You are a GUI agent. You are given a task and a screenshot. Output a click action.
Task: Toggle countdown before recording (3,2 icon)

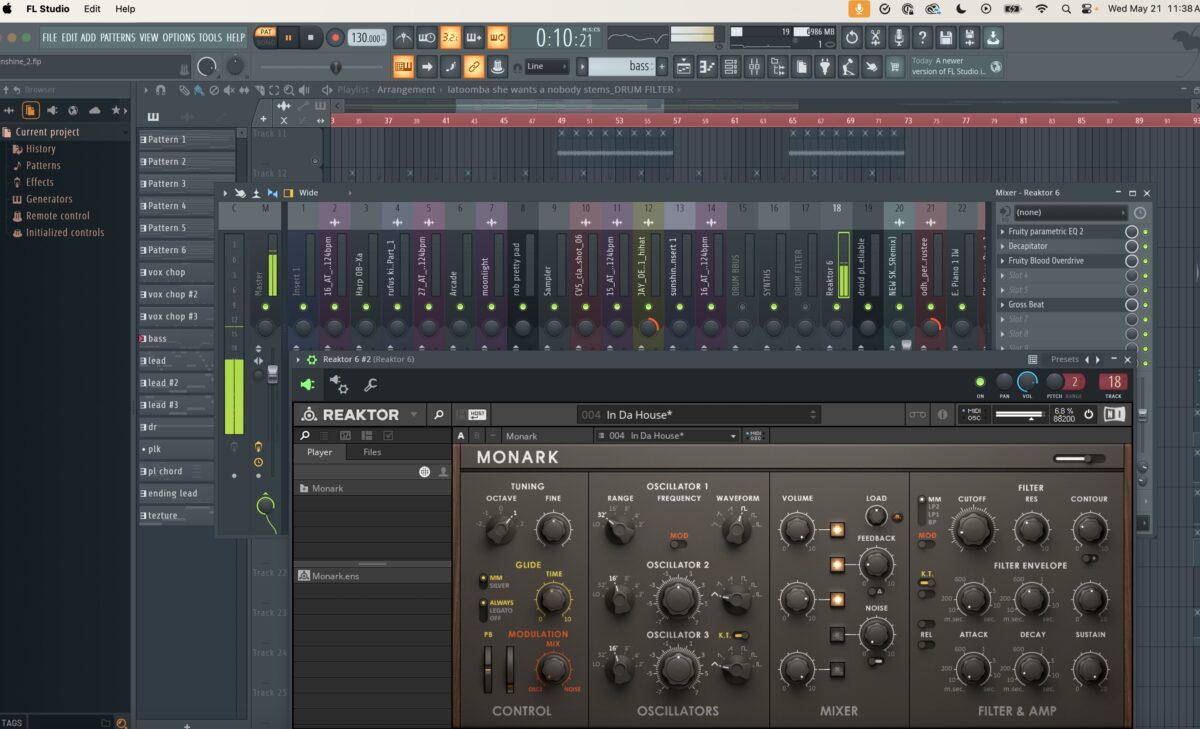pyautogui.click(x=451, y=38)
